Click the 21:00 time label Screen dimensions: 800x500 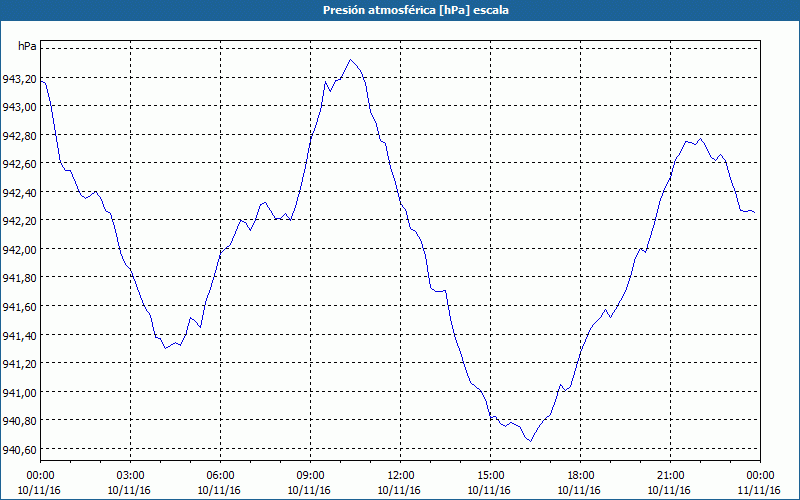[x=670, y=476]
